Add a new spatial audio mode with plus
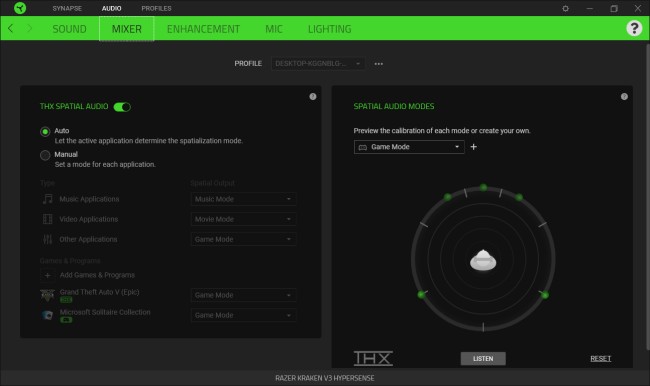Viewport: 650px width, 386px height. (x=473, y=147)
